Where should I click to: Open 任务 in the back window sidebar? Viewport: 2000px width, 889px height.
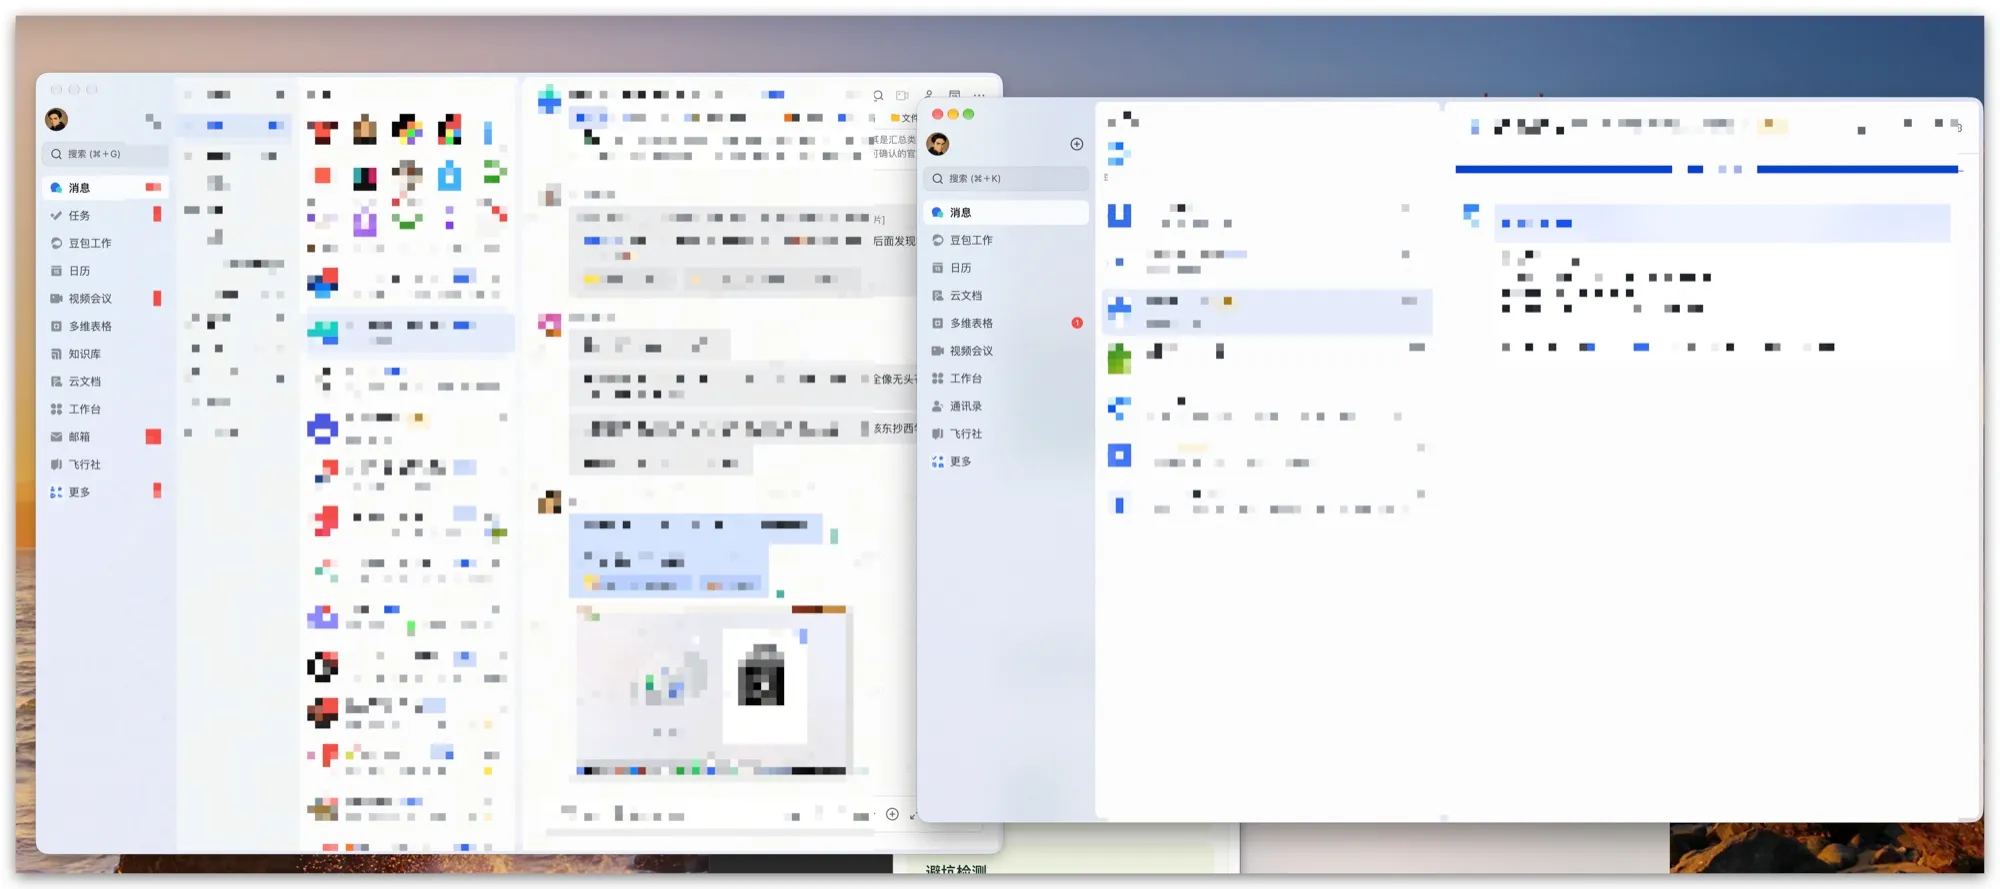pyautogui.click(x=105, y=215)
